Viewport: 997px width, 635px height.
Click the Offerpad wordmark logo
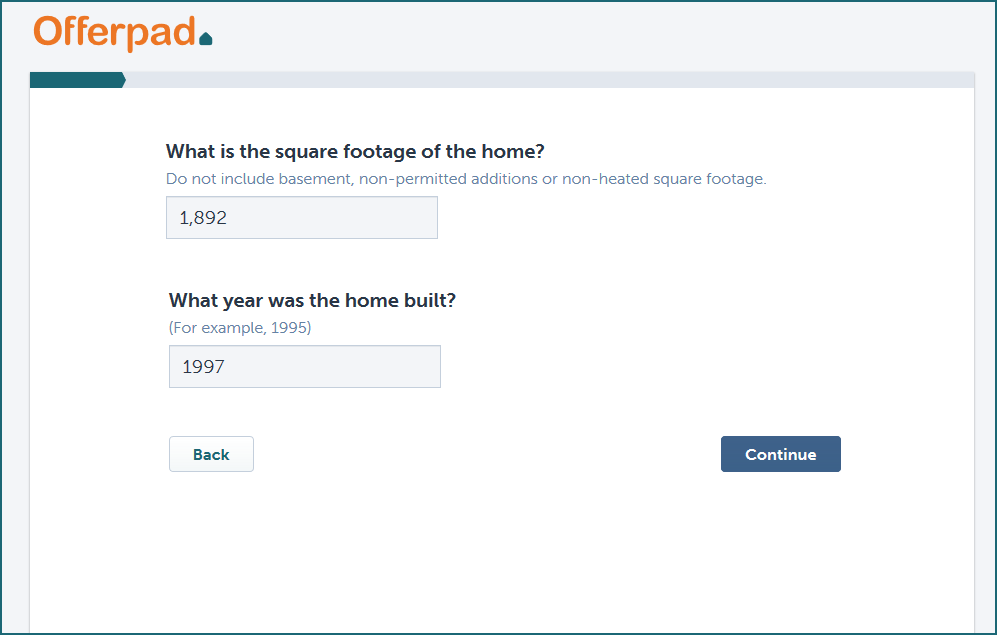[x=114, y=32]
